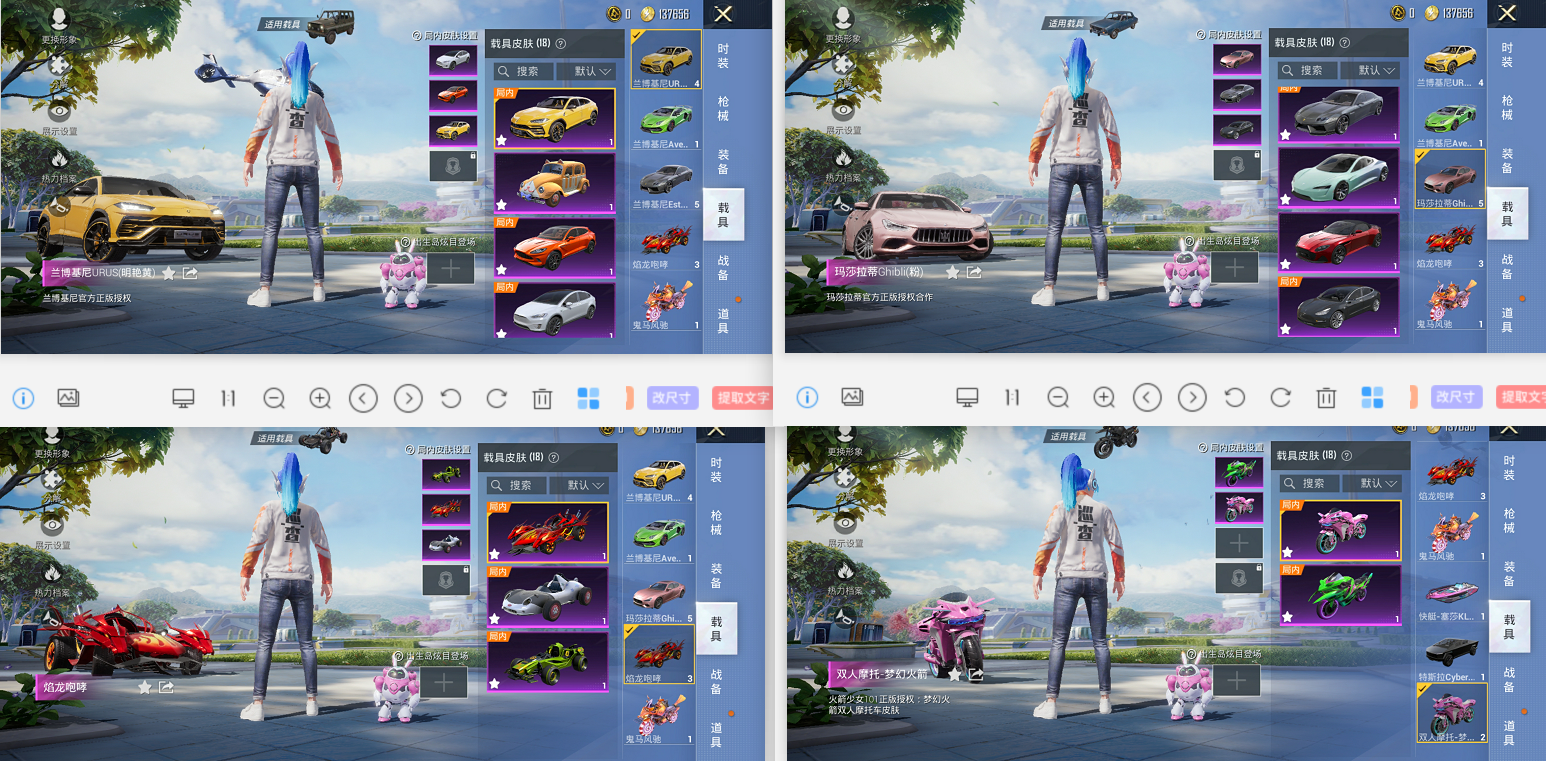Toggle 展示设置 eye icon in Maserati Ghibli screenshot
1546x761 pixels.
coord(843,111)
